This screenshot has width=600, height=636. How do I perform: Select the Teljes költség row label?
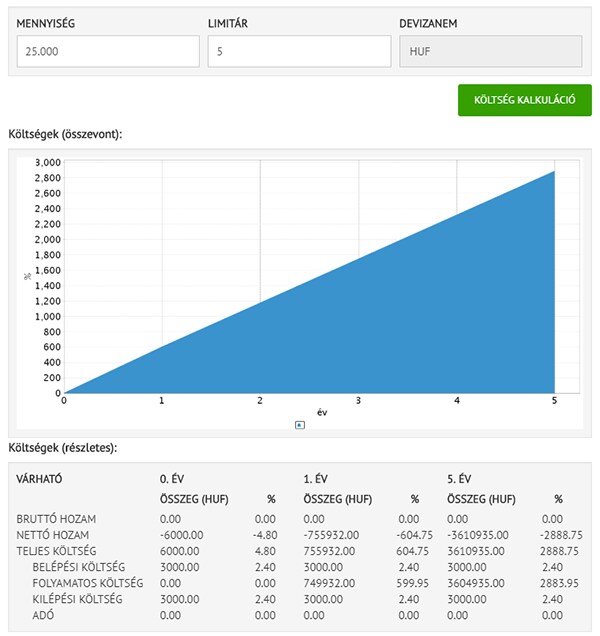pos(56,551)
